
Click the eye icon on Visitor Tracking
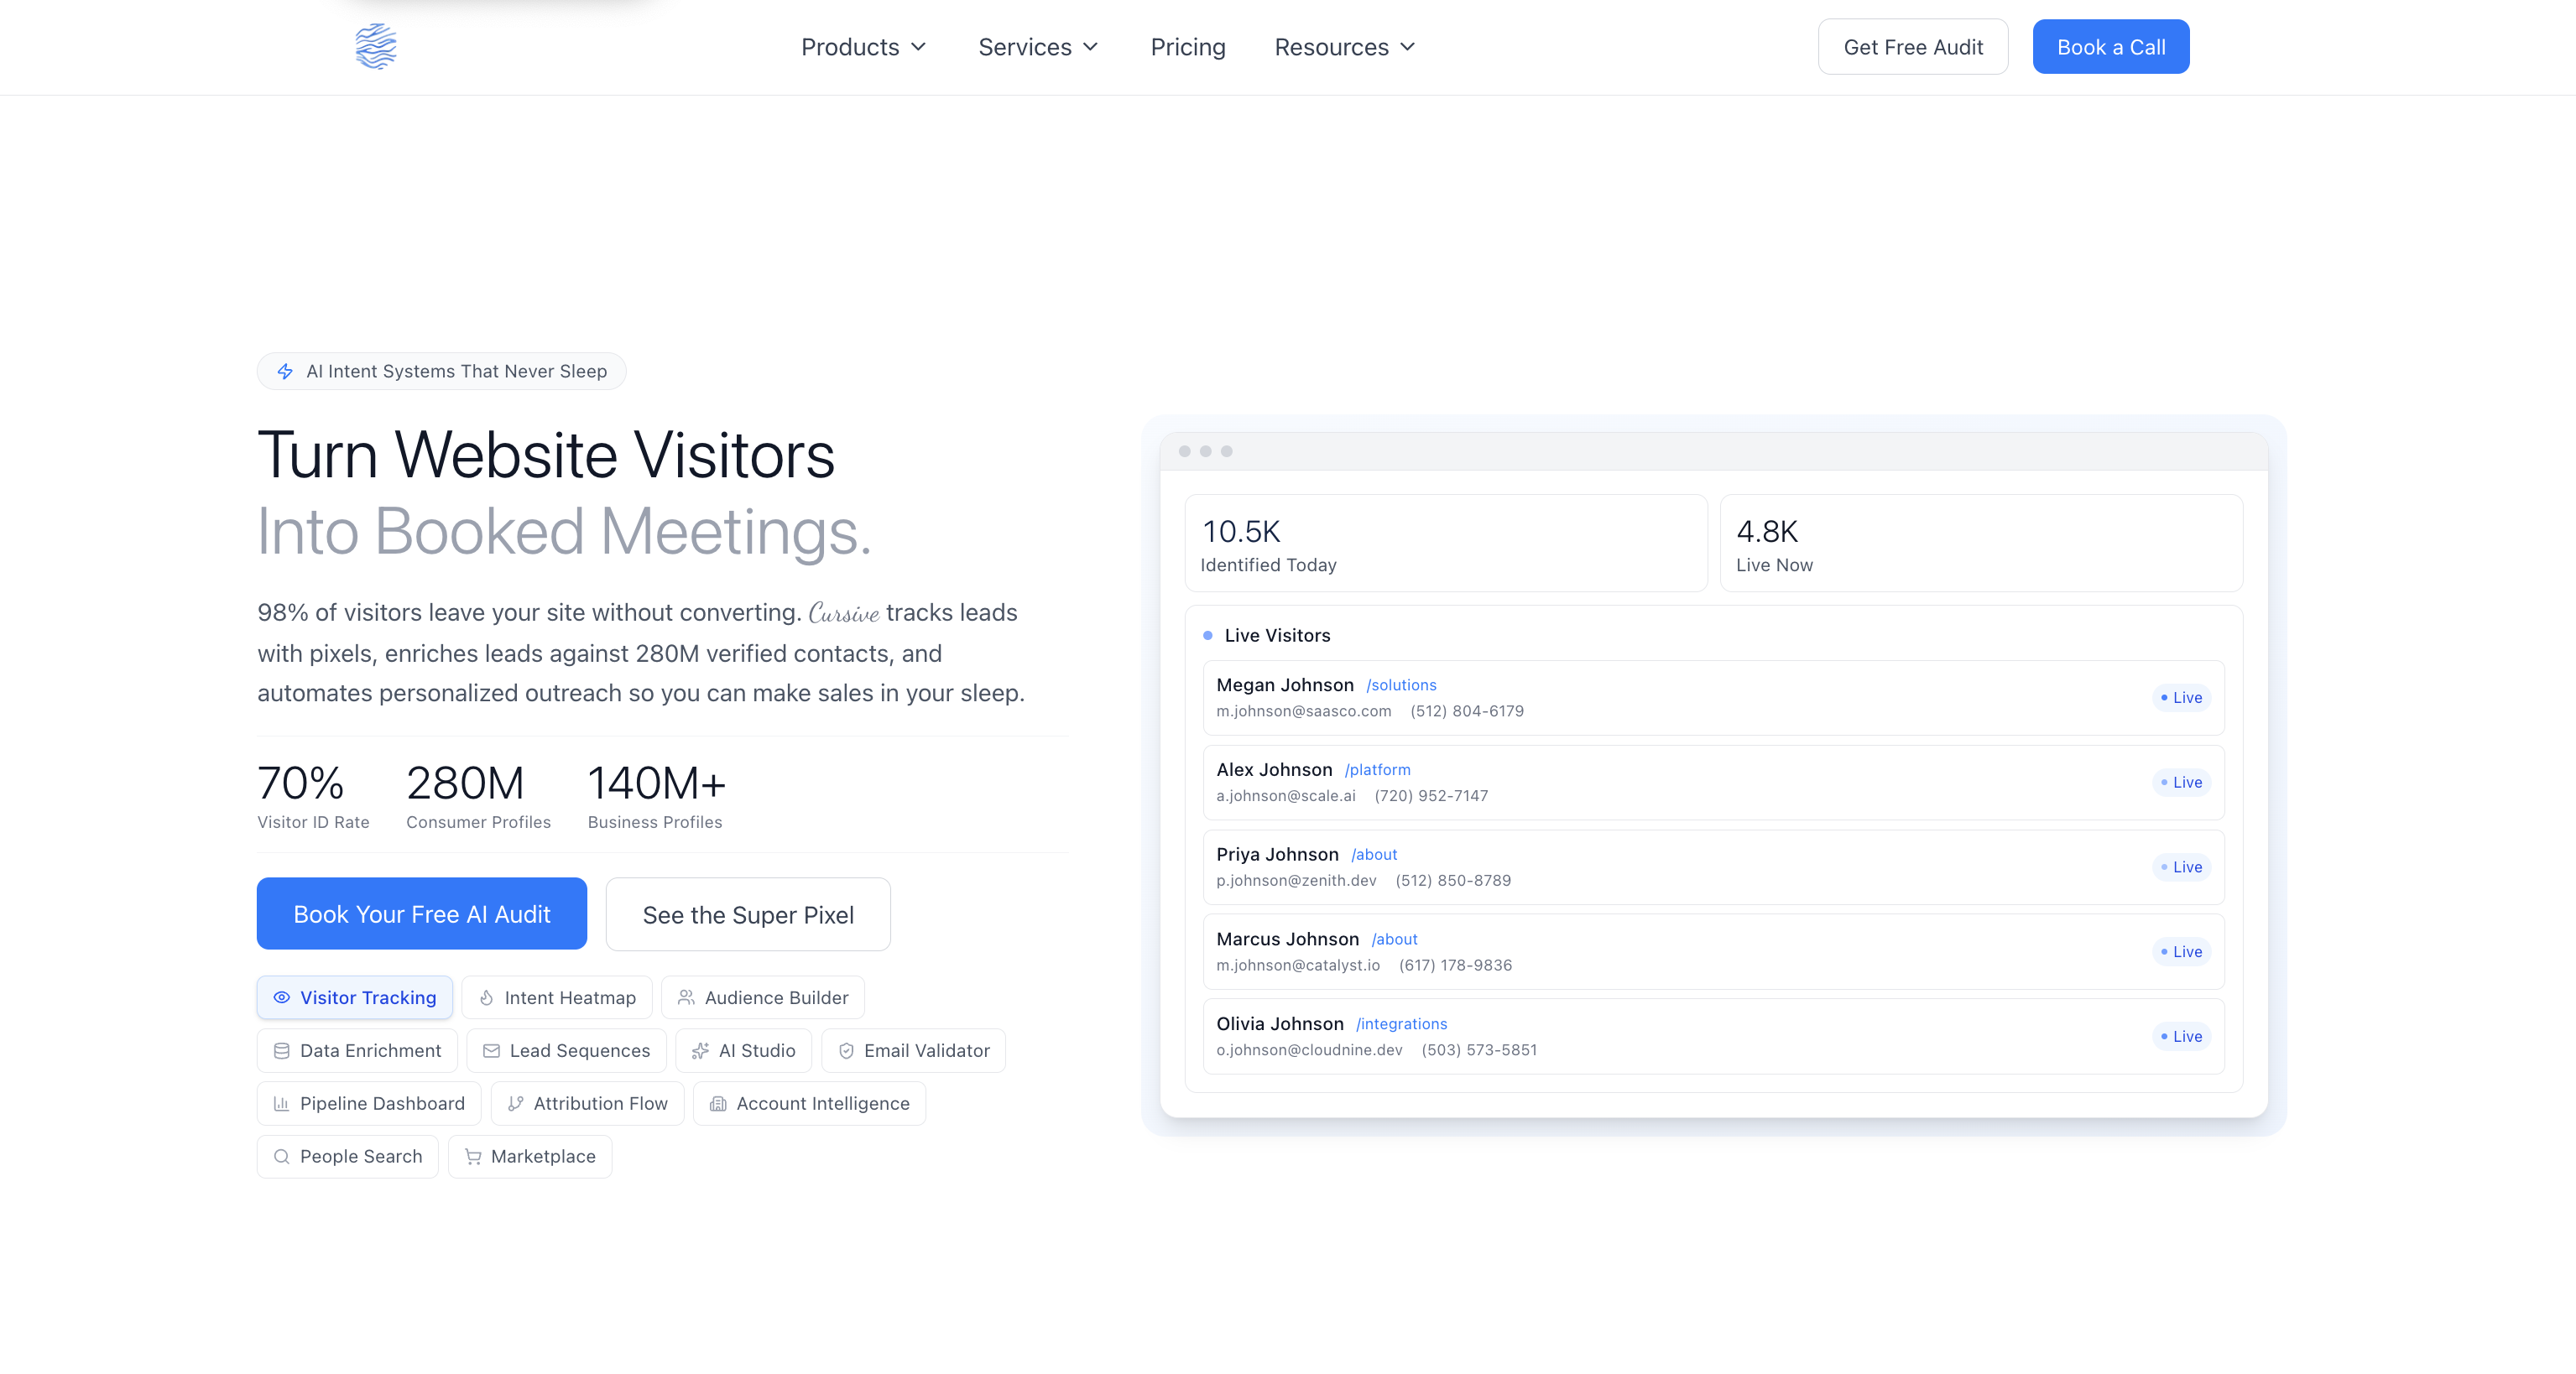click(282, 997)
